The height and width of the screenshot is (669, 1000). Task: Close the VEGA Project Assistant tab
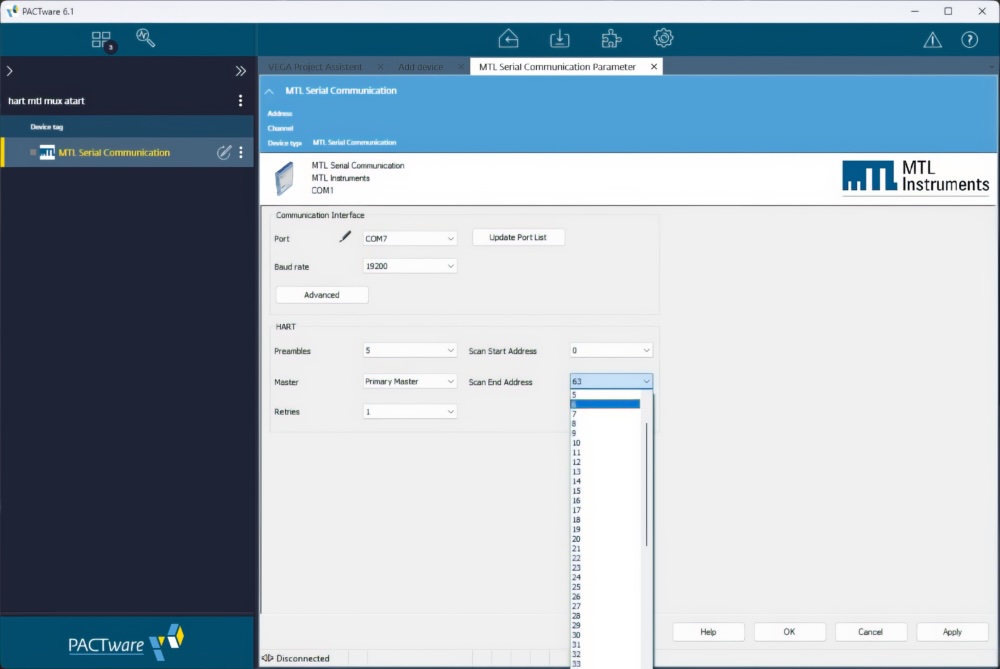pyautogui.click(x=381, y=67)
